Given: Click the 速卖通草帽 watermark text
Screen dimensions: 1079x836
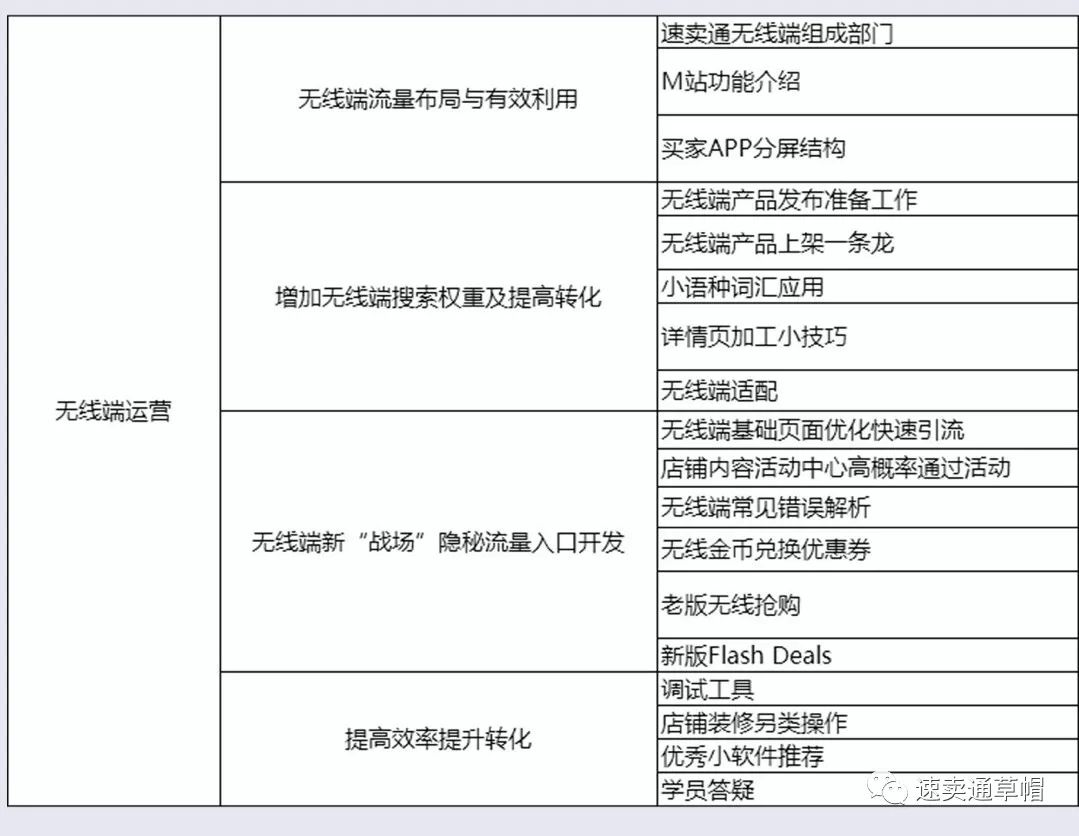Looking at the screenshot, I should click(x=978, y=789).
